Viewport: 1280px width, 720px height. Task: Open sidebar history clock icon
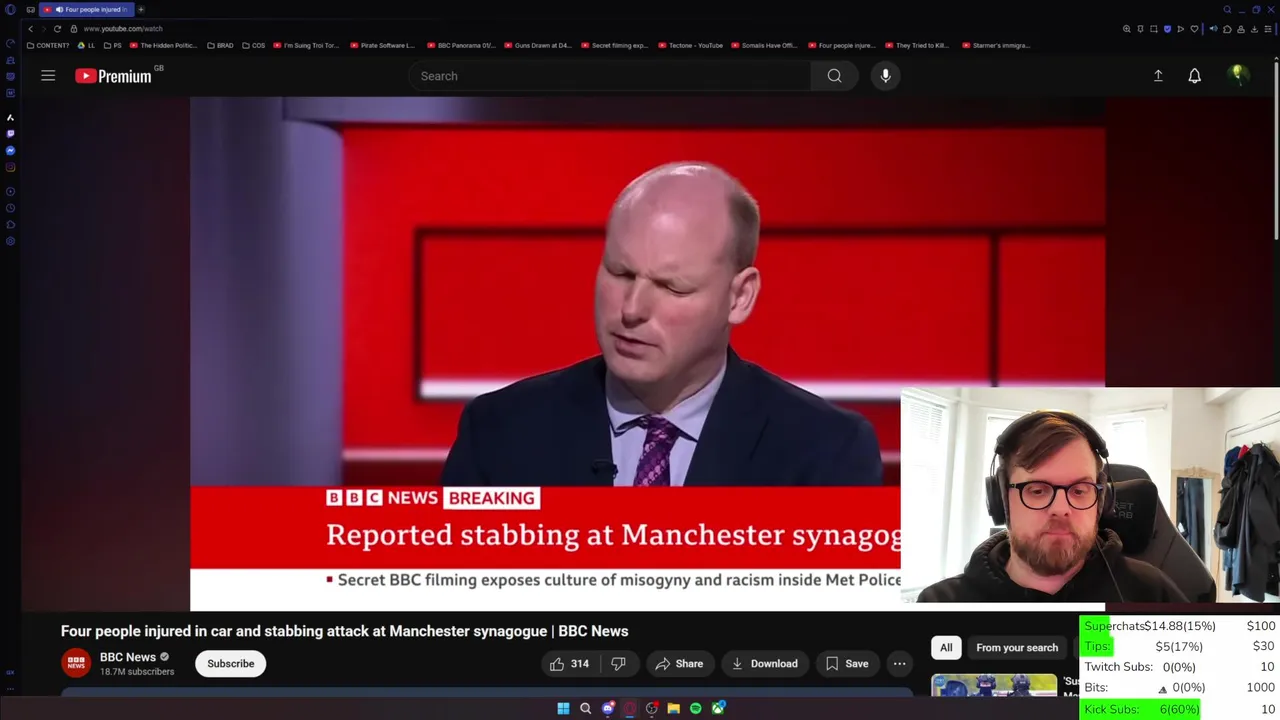[x=10, y=208]
